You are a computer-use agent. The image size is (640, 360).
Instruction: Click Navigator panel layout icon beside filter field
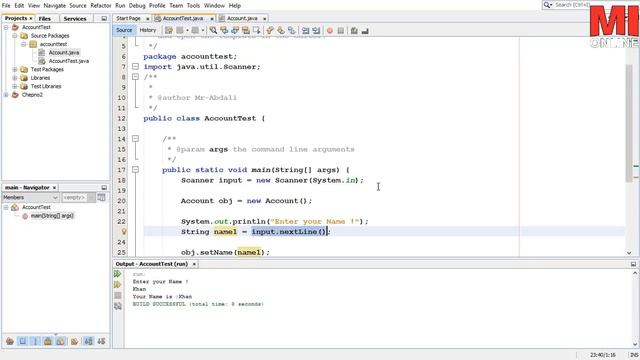101,198
